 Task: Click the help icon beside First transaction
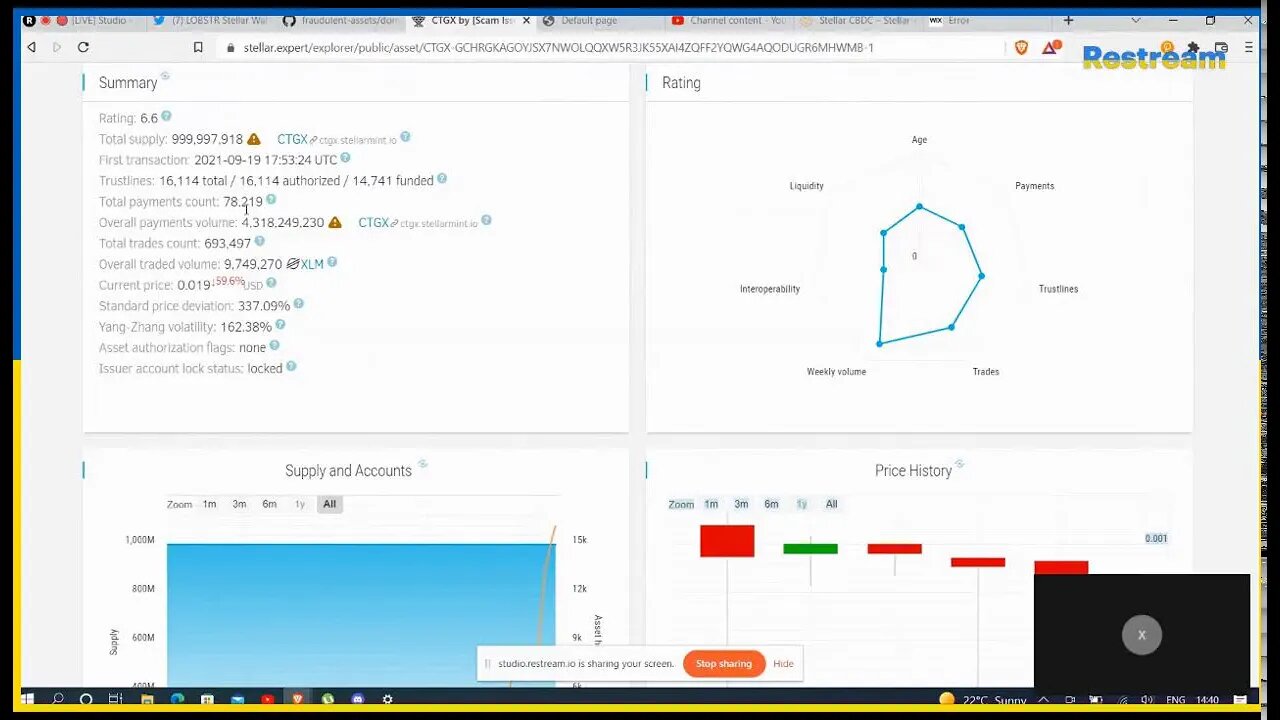[x=345, y=158]
